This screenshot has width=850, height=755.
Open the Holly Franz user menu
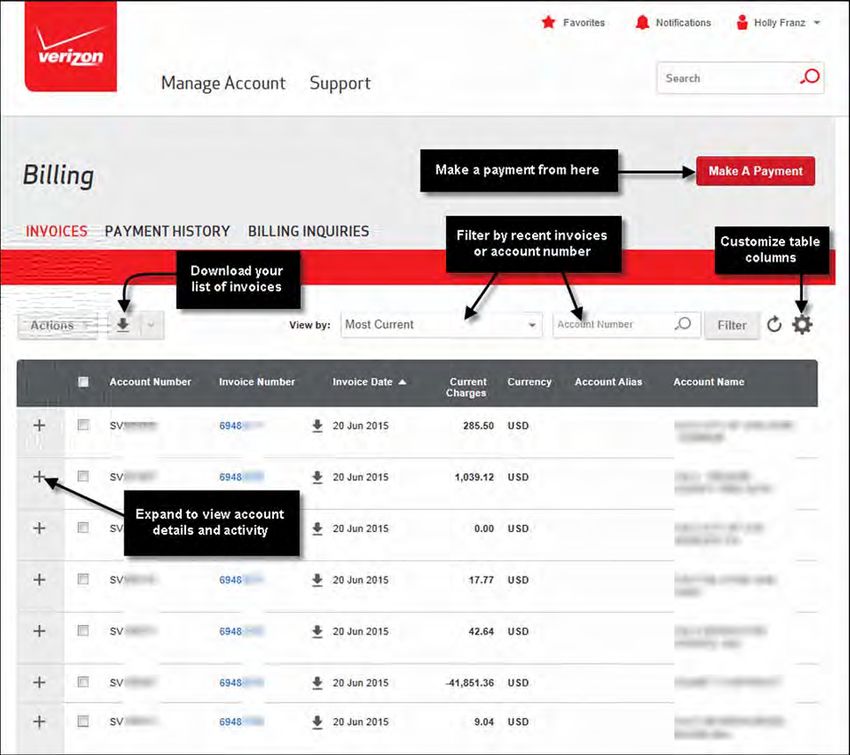778,23
